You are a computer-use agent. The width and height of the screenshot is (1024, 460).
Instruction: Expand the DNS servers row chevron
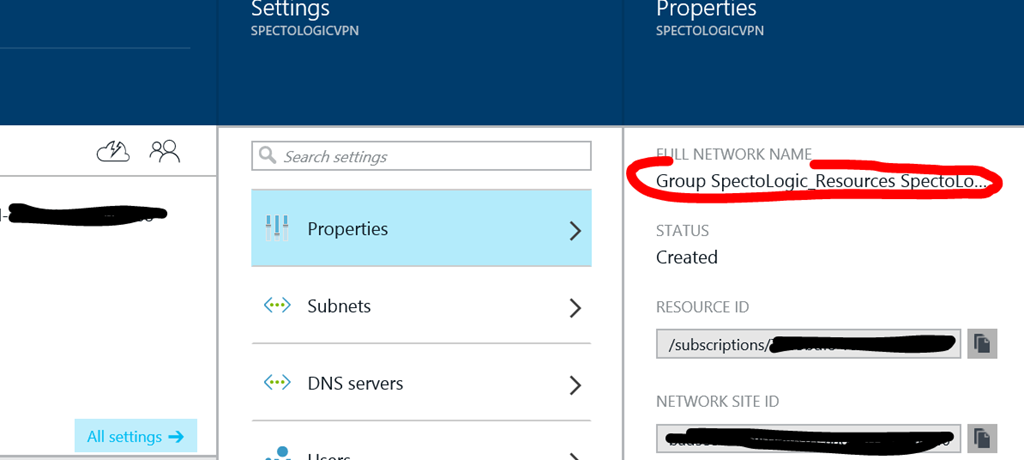tap(575, 384)
